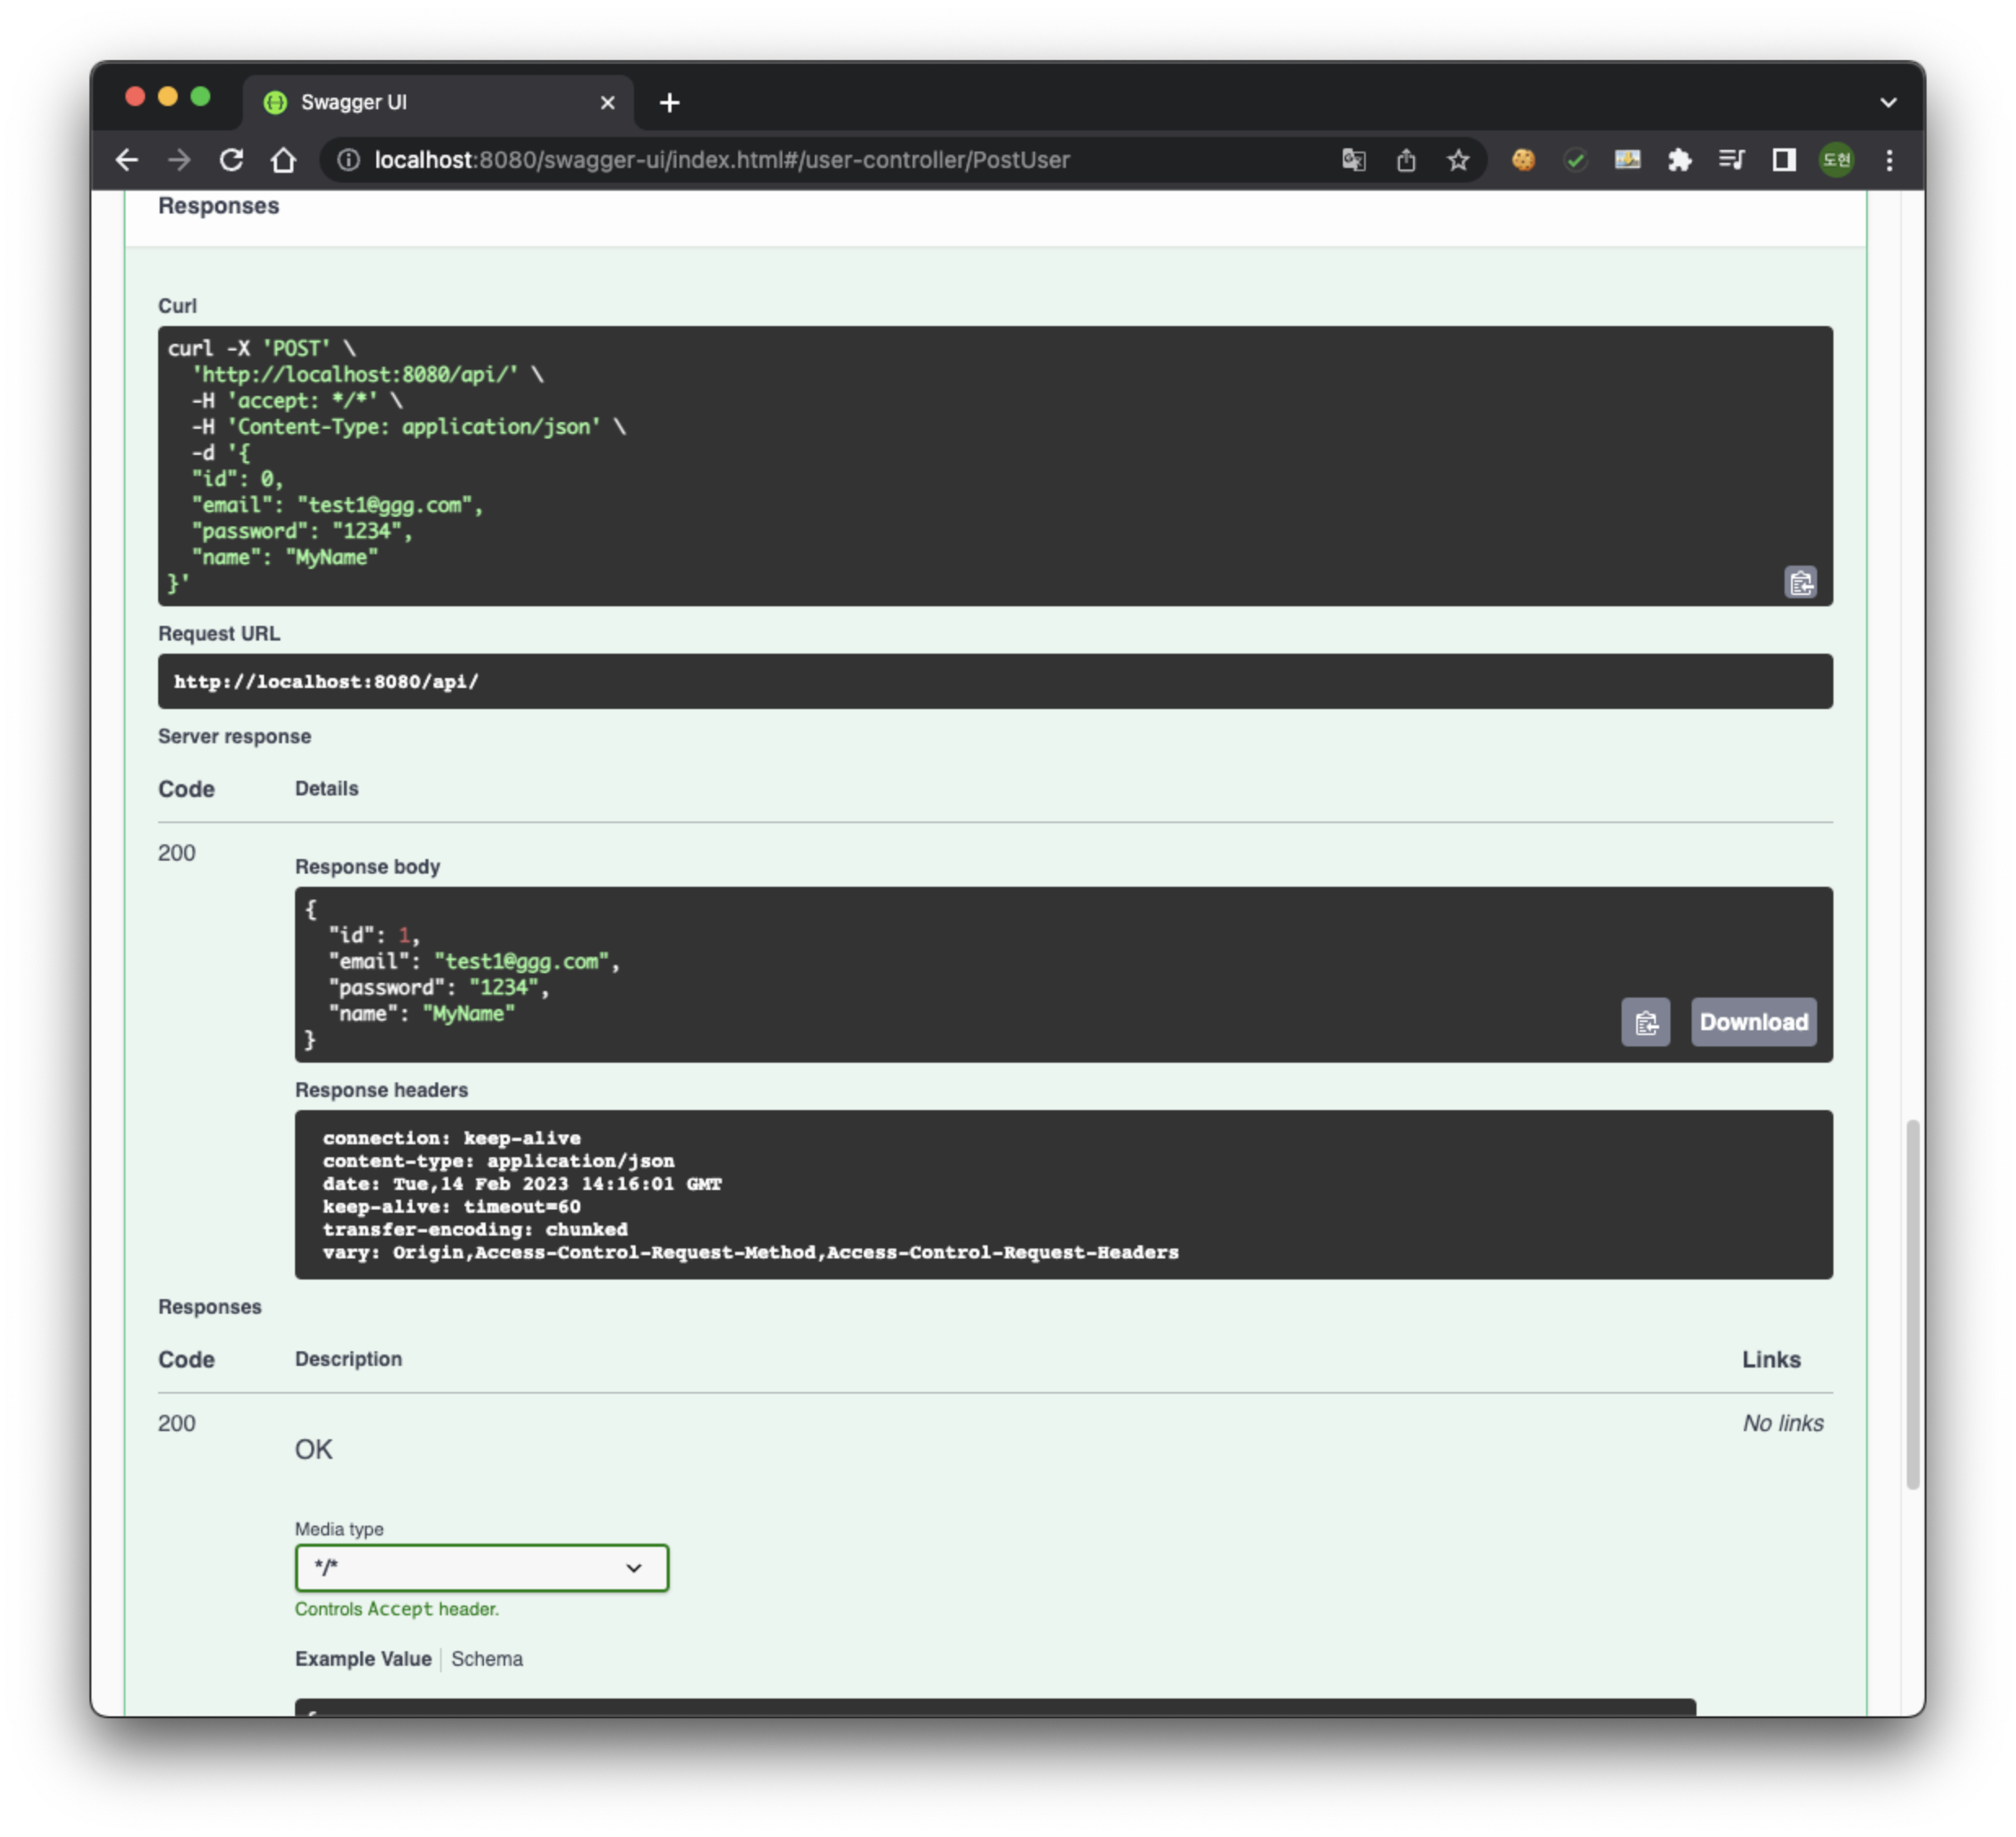Switch to the Schema tab
The image size is (2016, 1837).
[486, 1658]
